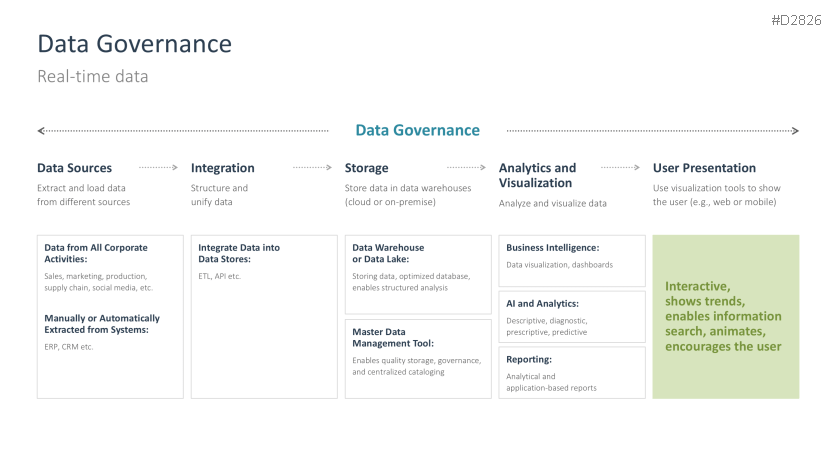Select the Storage stage heading
Viewport: 836px width, 470px height.
click(367, 168)
